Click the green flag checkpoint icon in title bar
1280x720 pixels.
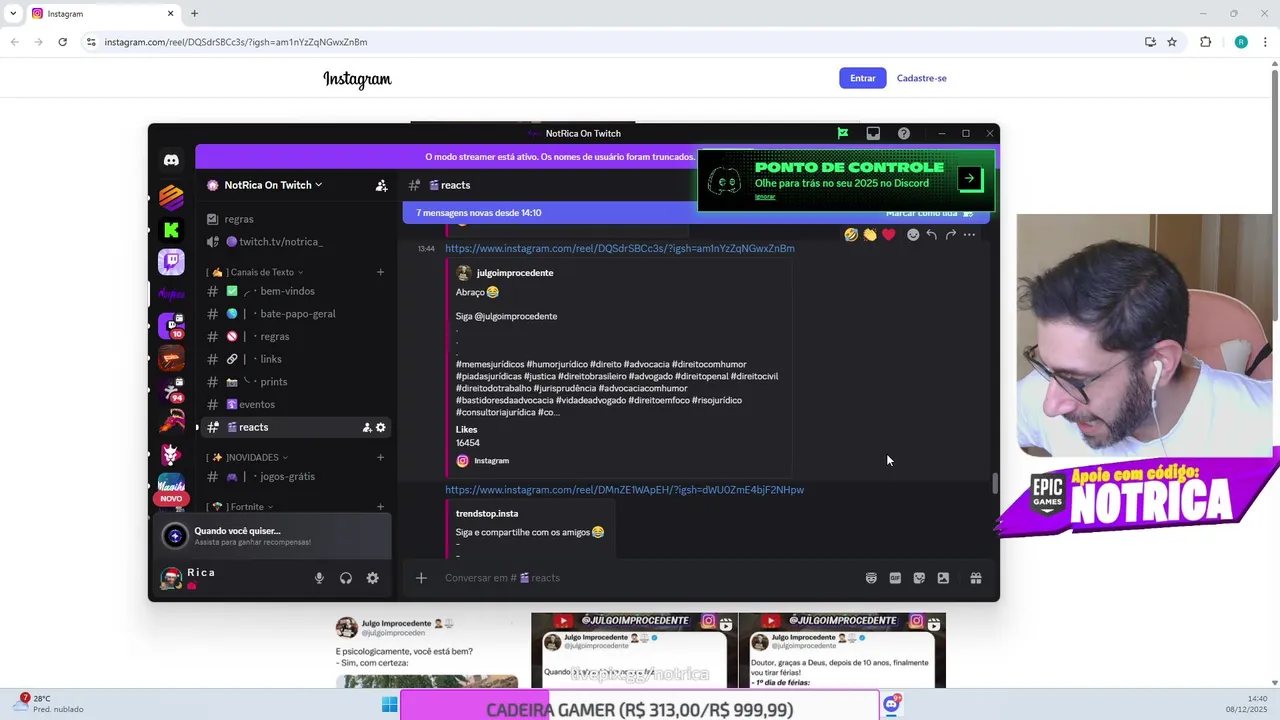point(843,133)
